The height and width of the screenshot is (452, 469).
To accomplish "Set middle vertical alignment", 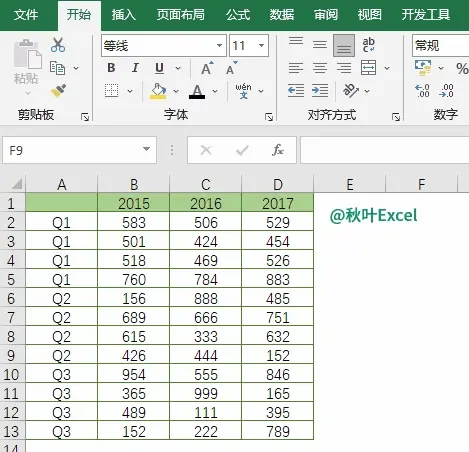I will (320, 45).
